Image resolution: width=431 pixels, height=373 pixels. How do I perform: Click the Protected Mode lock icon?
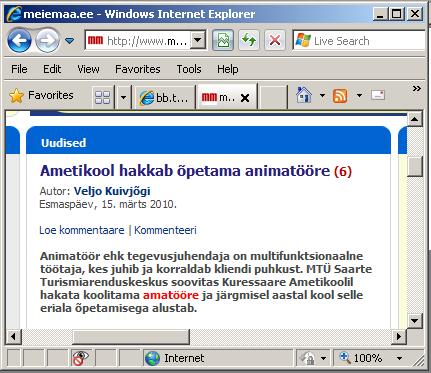[x=307, y=358]
